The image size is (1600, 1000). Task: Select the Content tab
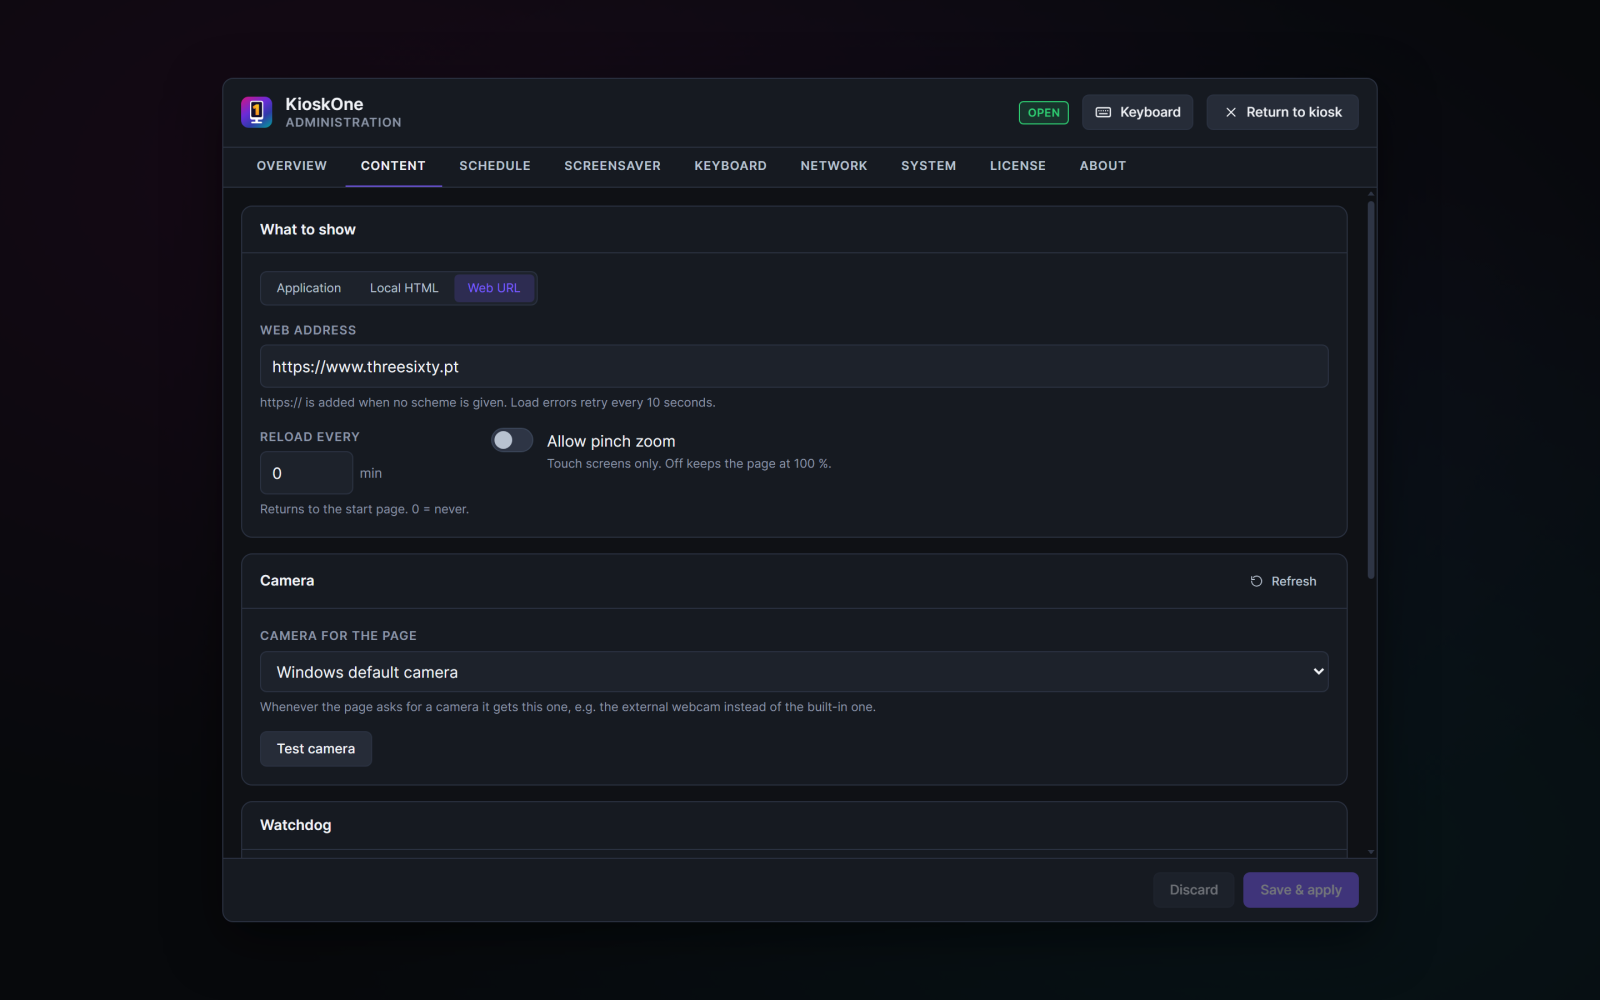click(x=393, y=166)
